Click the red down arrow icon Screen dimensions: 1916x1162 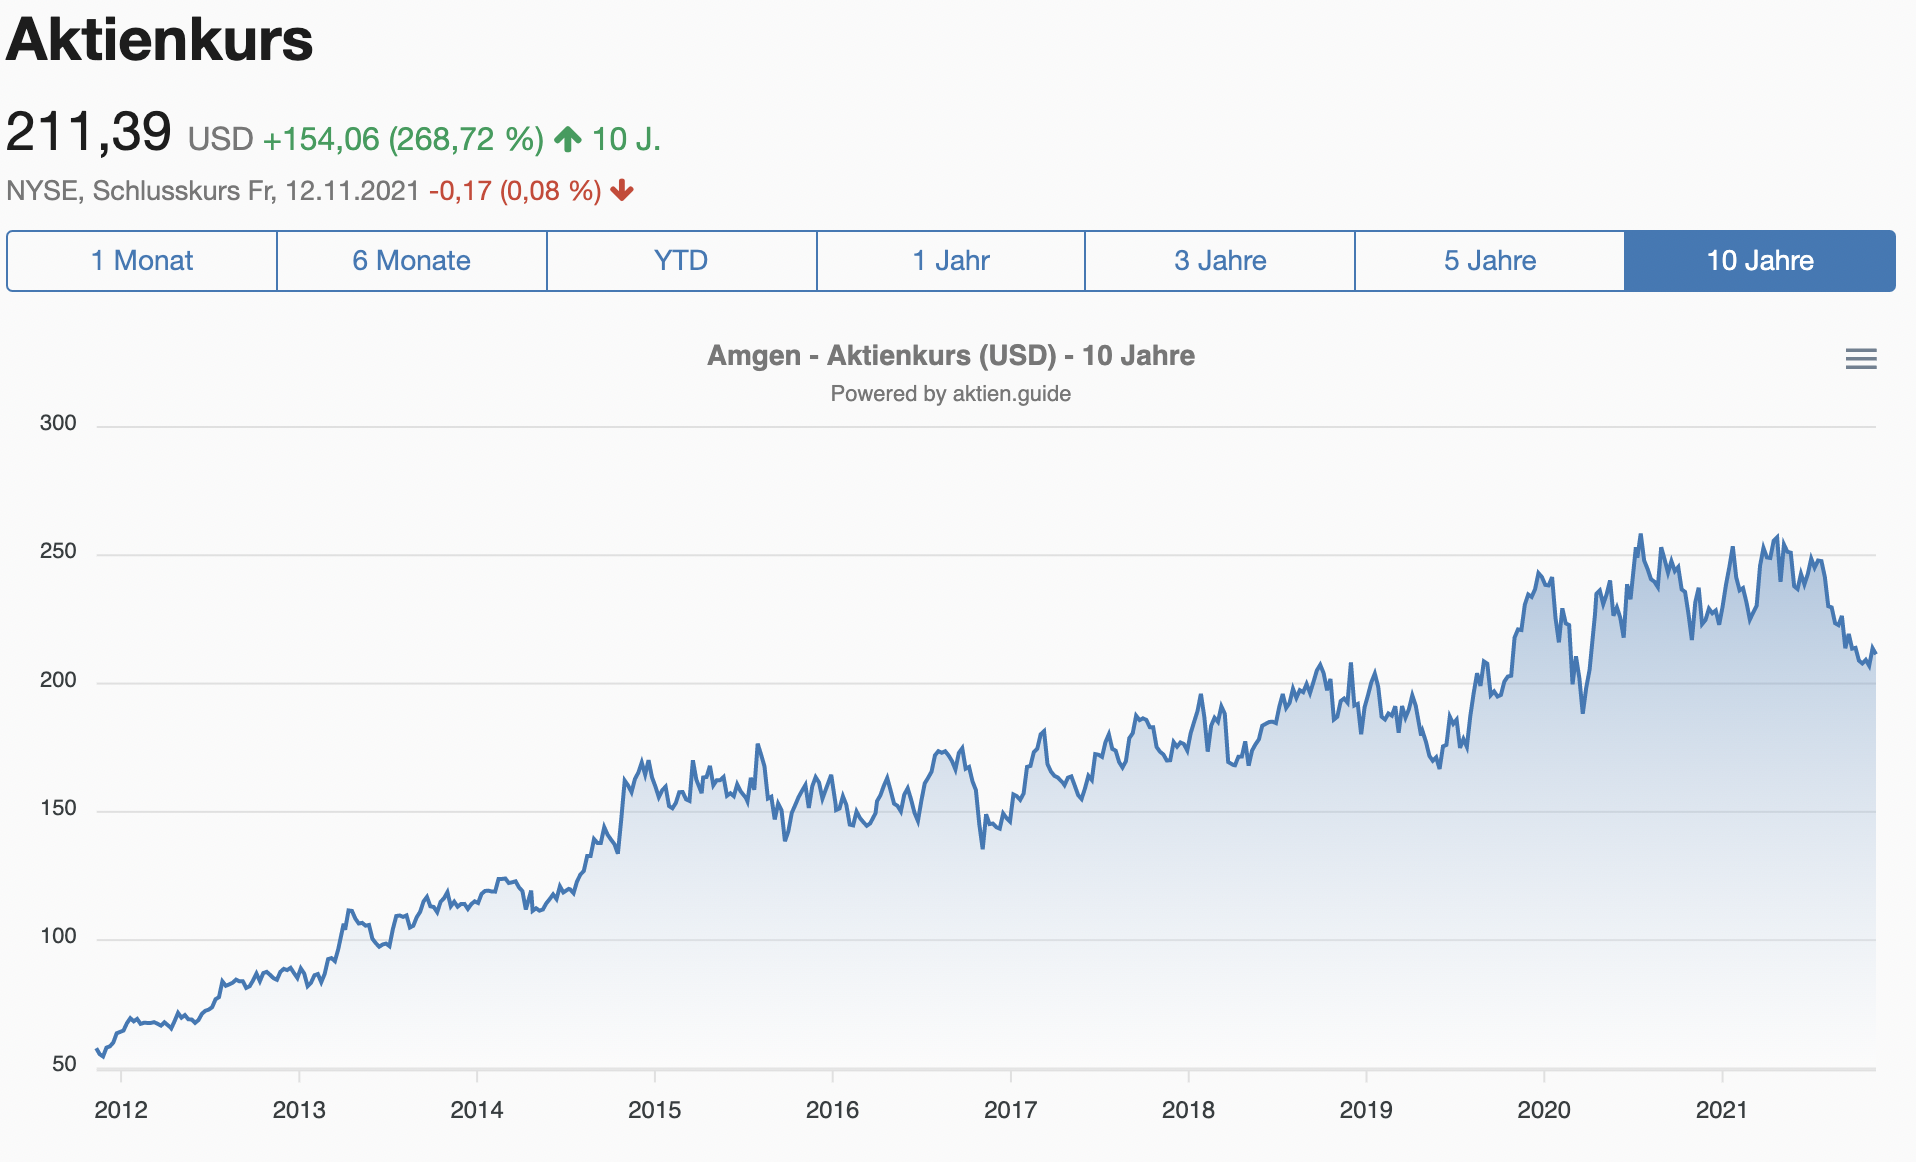point(622,190)
